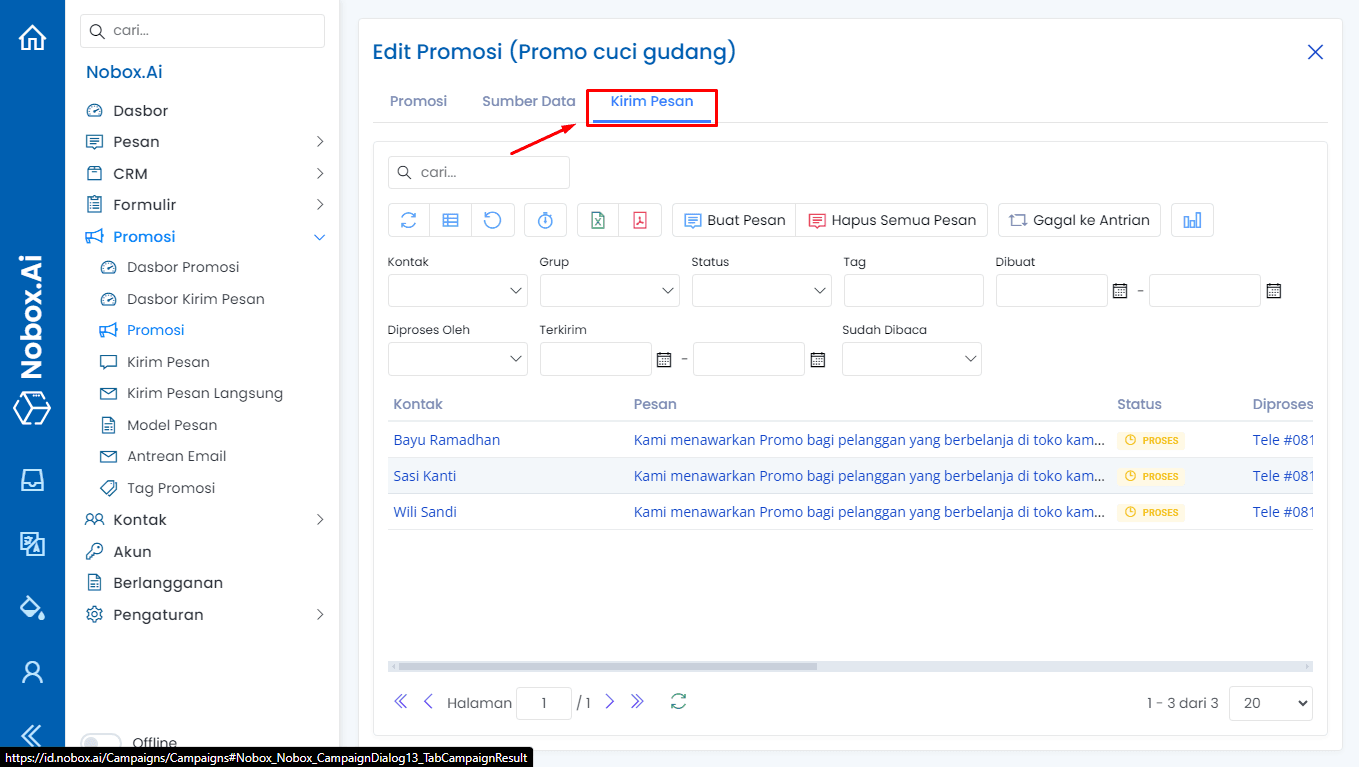Open the Grup filter dropdown

tap(609, 290)
